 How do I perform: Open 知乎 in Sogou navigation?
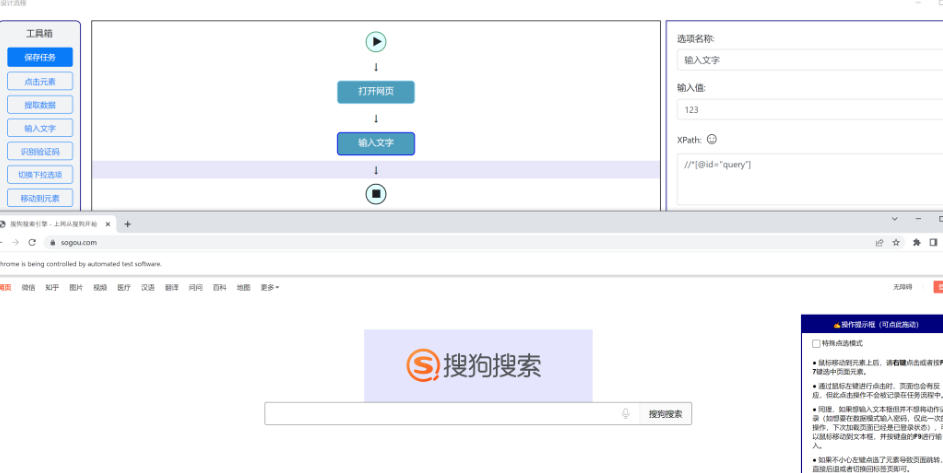[52, 288]
